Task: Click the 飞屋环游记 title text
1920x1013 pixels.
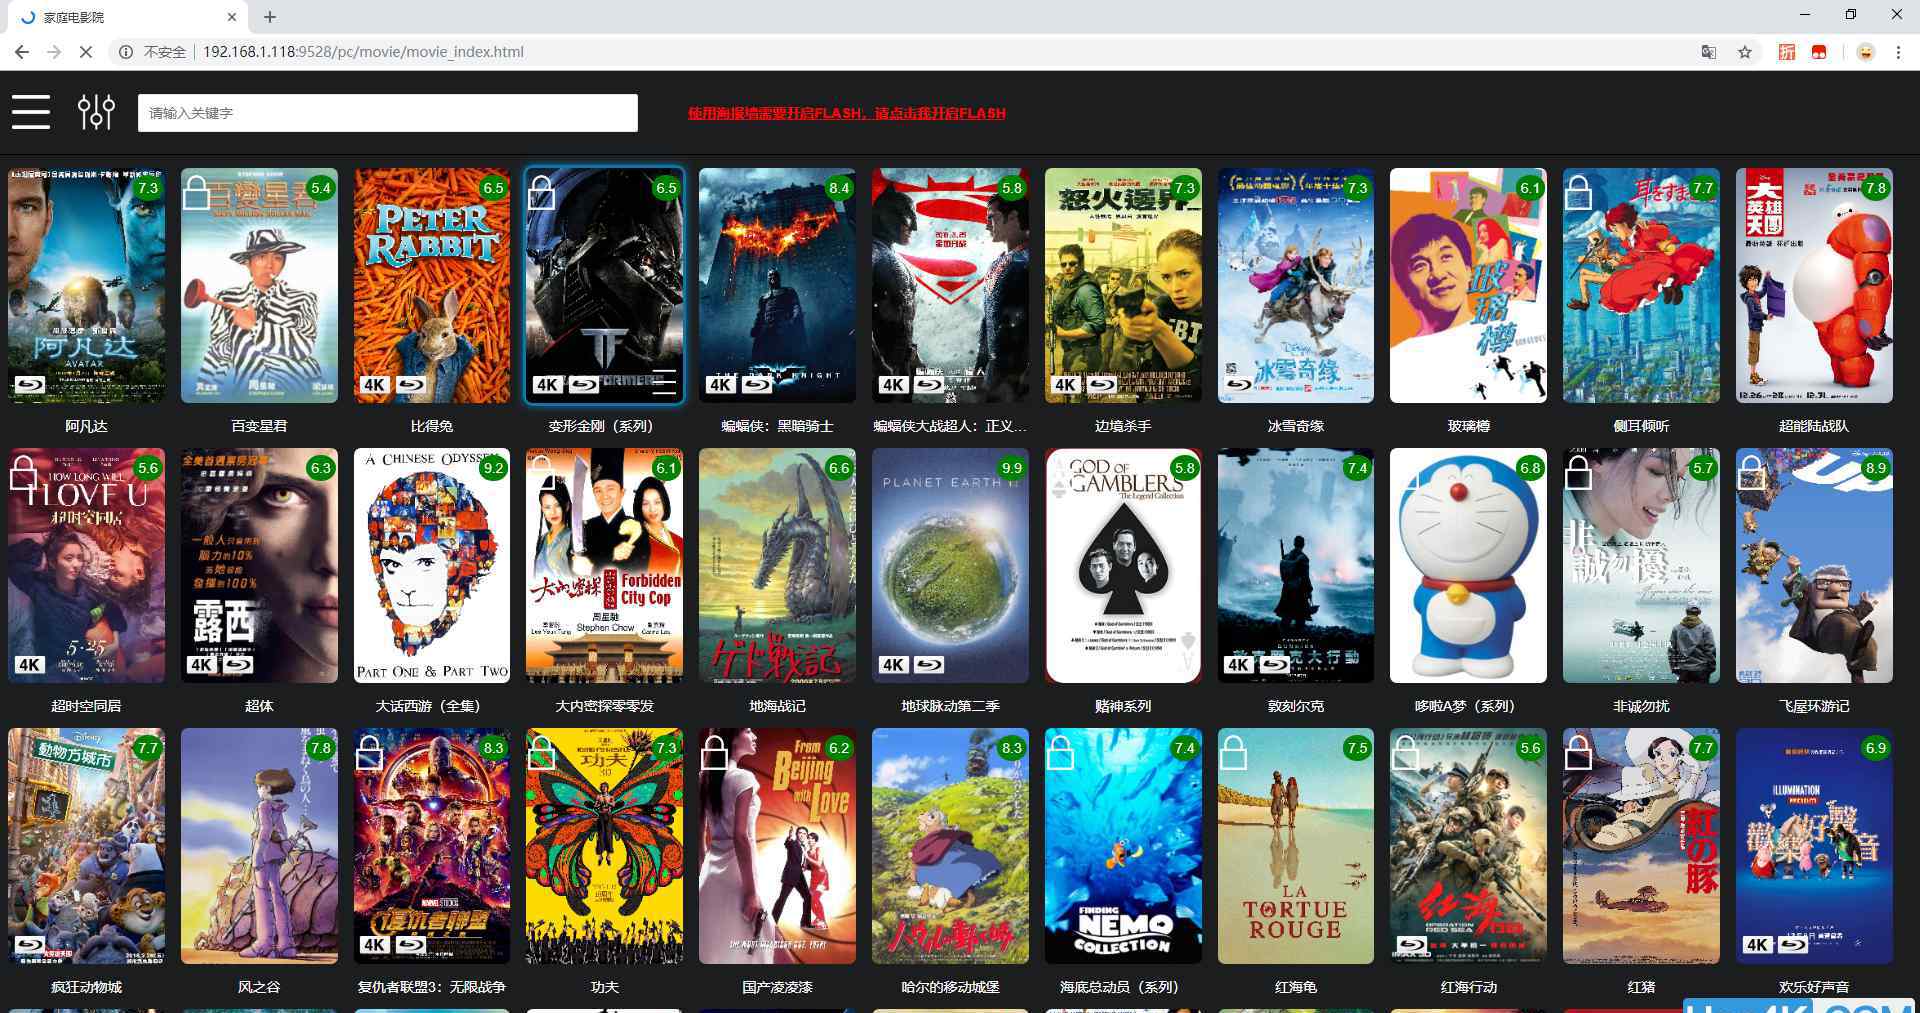Action: tap(1814, 706)
